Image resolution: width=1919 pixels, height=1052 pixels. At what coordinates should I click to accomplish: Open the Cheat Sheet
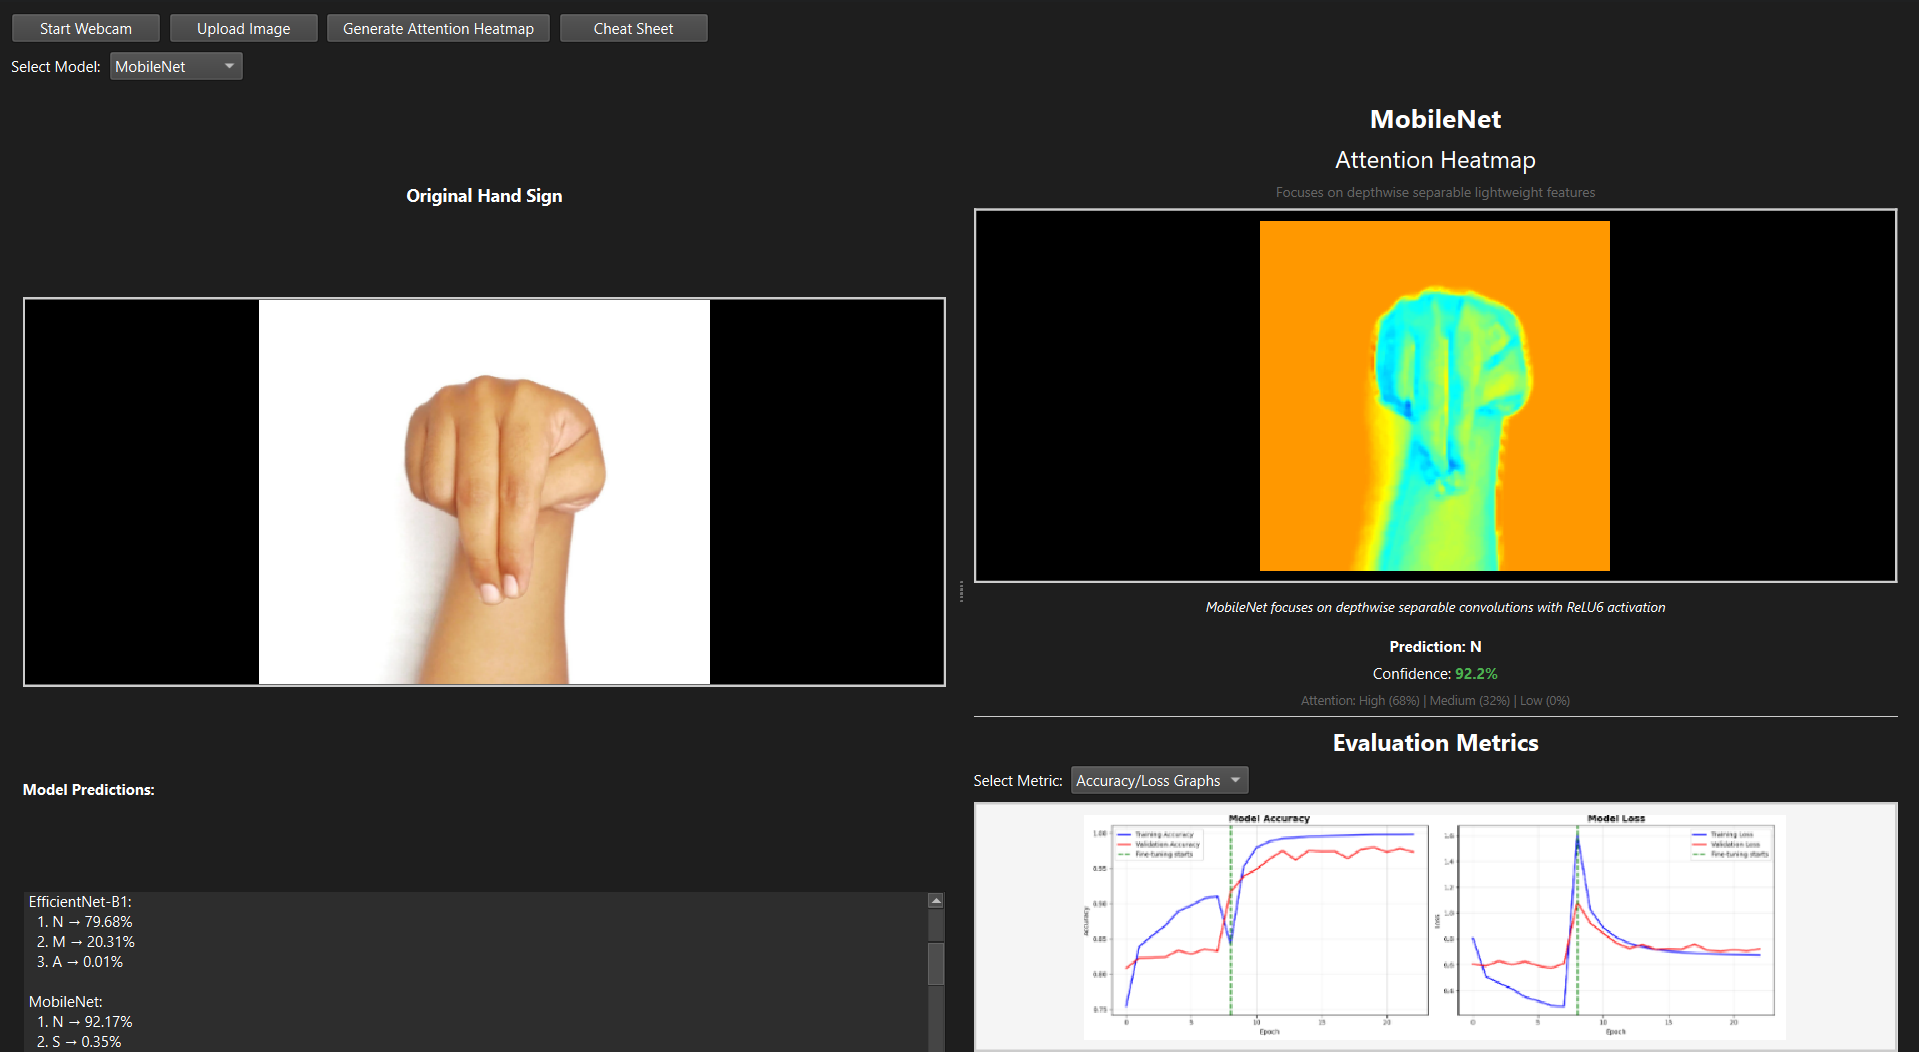pyautogui.click(x=633, y=29)
